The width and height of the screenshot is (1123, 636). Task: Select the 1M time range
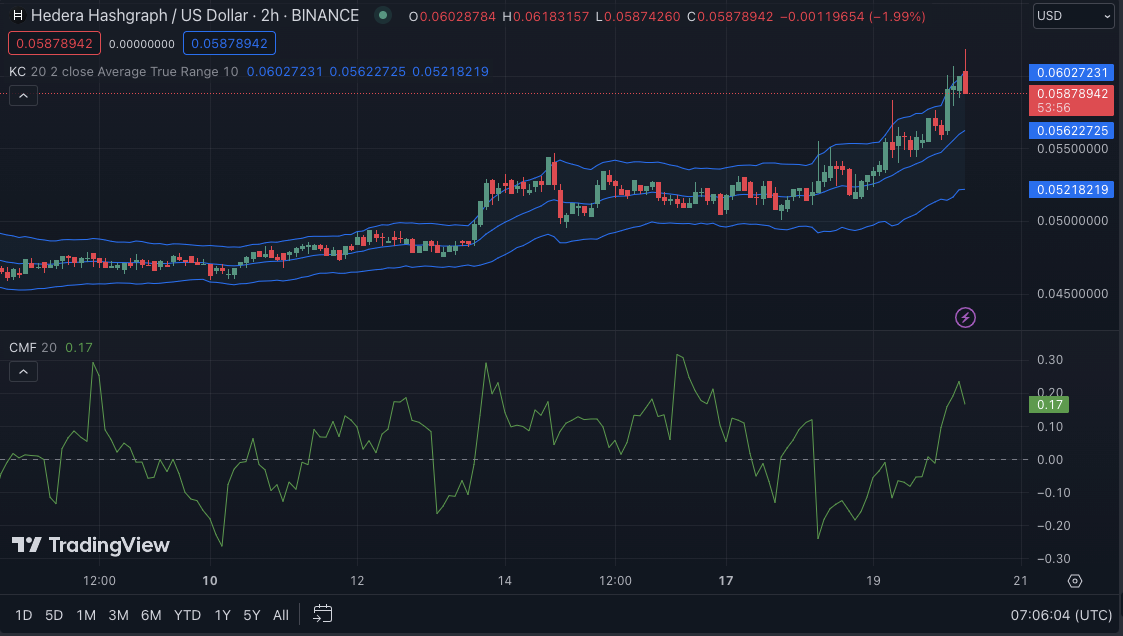point(86,615)
